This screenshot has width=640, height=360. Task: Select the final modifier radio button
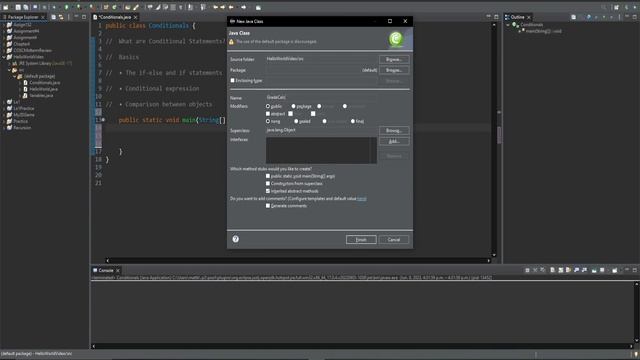tap(353, 121)
